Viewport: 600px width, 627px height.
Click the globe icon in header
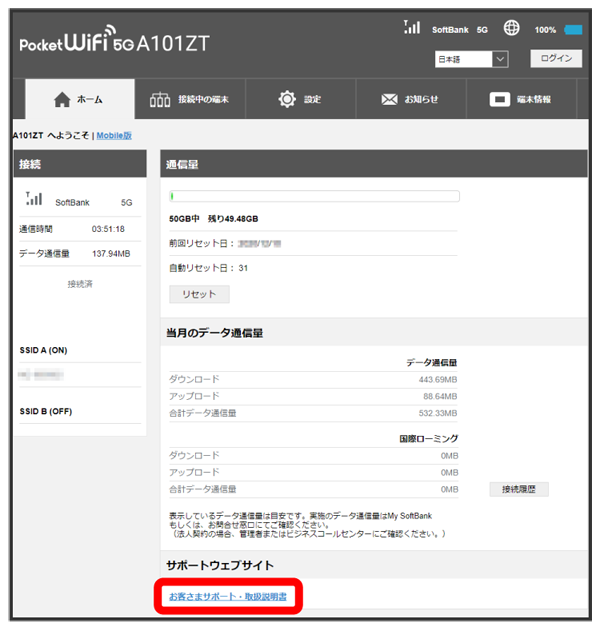pyautogui.click(x=513, y=29)
